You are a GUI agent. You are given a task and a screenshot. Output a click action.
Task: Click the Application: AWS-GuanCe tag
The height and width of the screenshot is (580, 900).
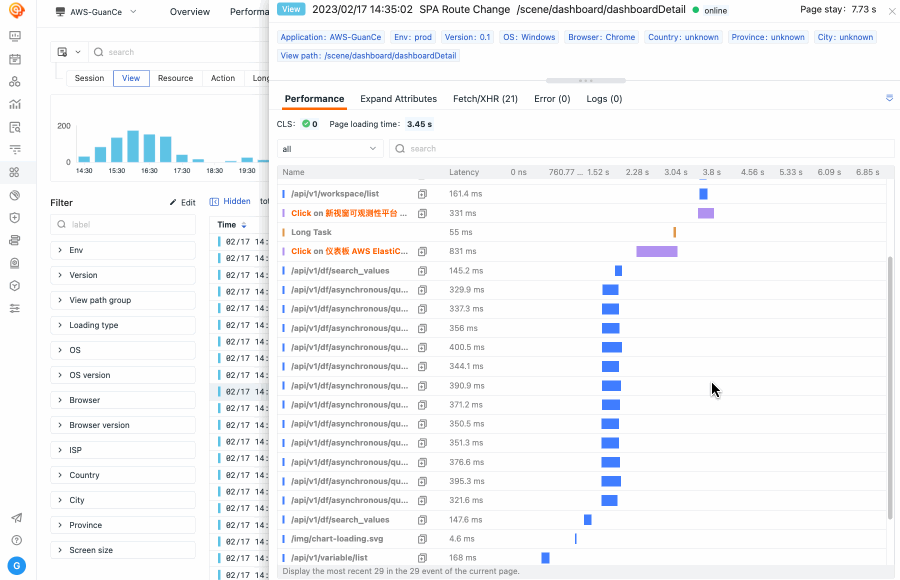click(x=331, y=37)
